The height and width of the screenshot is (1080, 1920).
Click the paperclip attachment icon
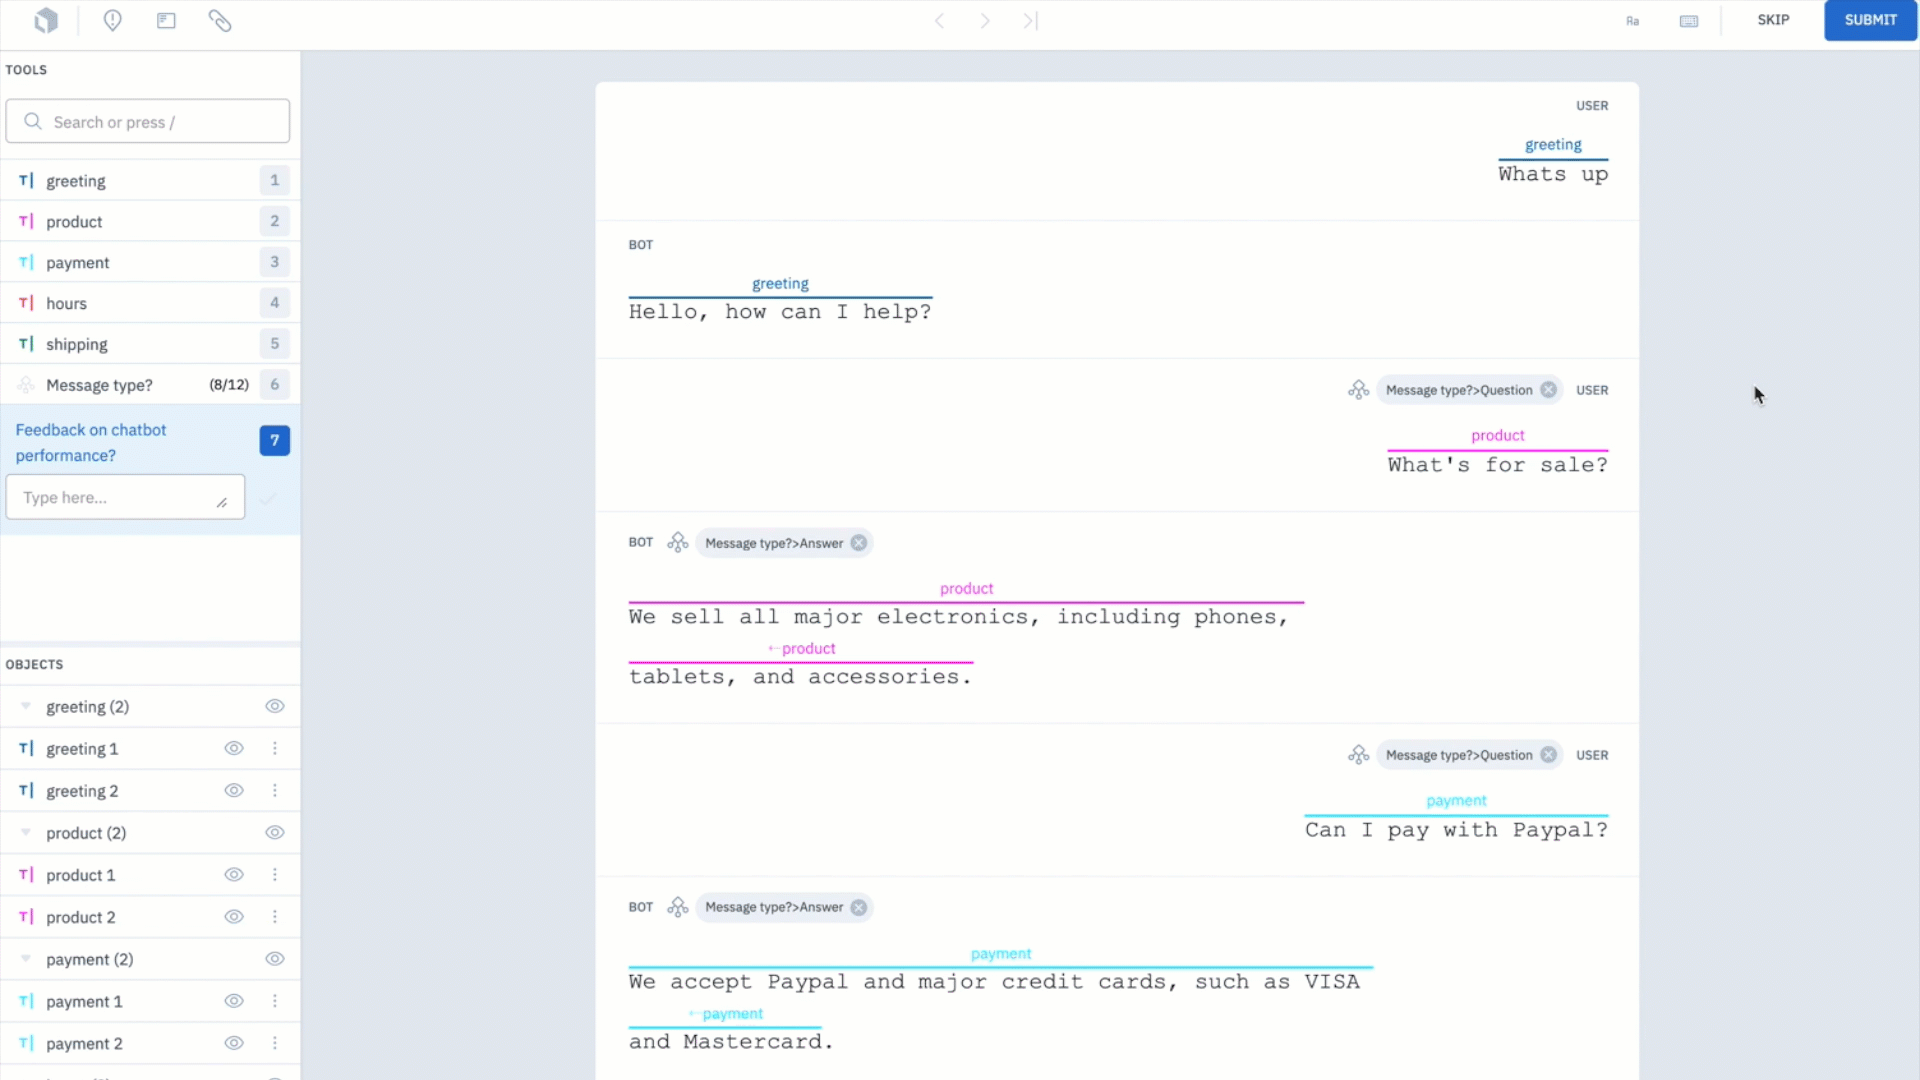[220, 21]
